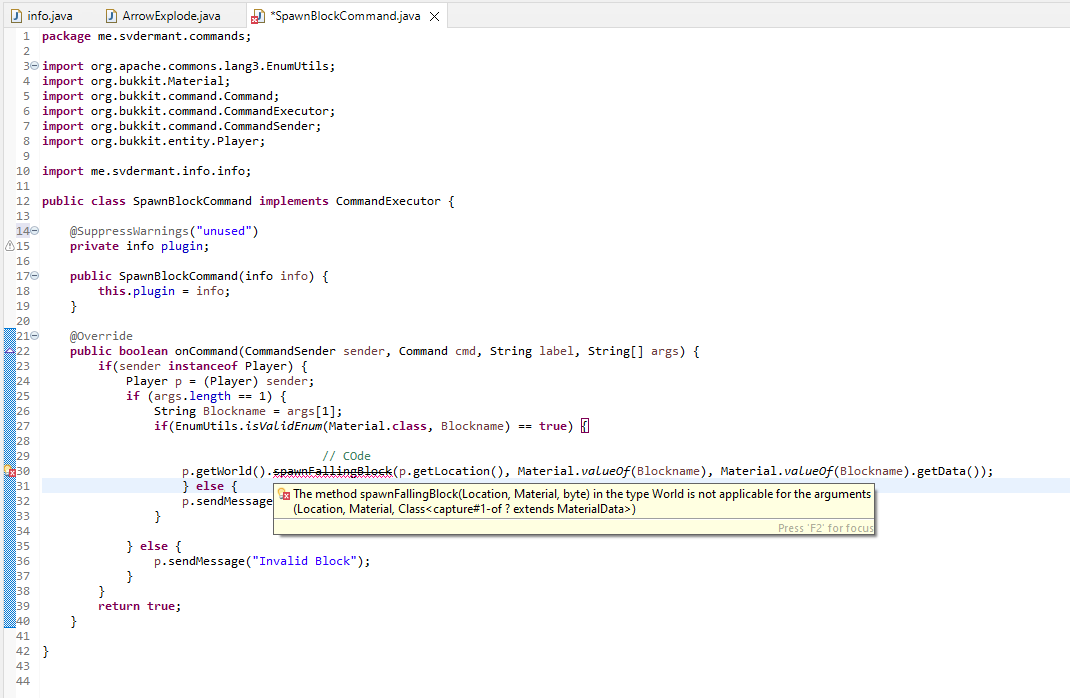Click the '// COde' comment
The height and width of the screenshot is (698, 1070).
[346, 456]
